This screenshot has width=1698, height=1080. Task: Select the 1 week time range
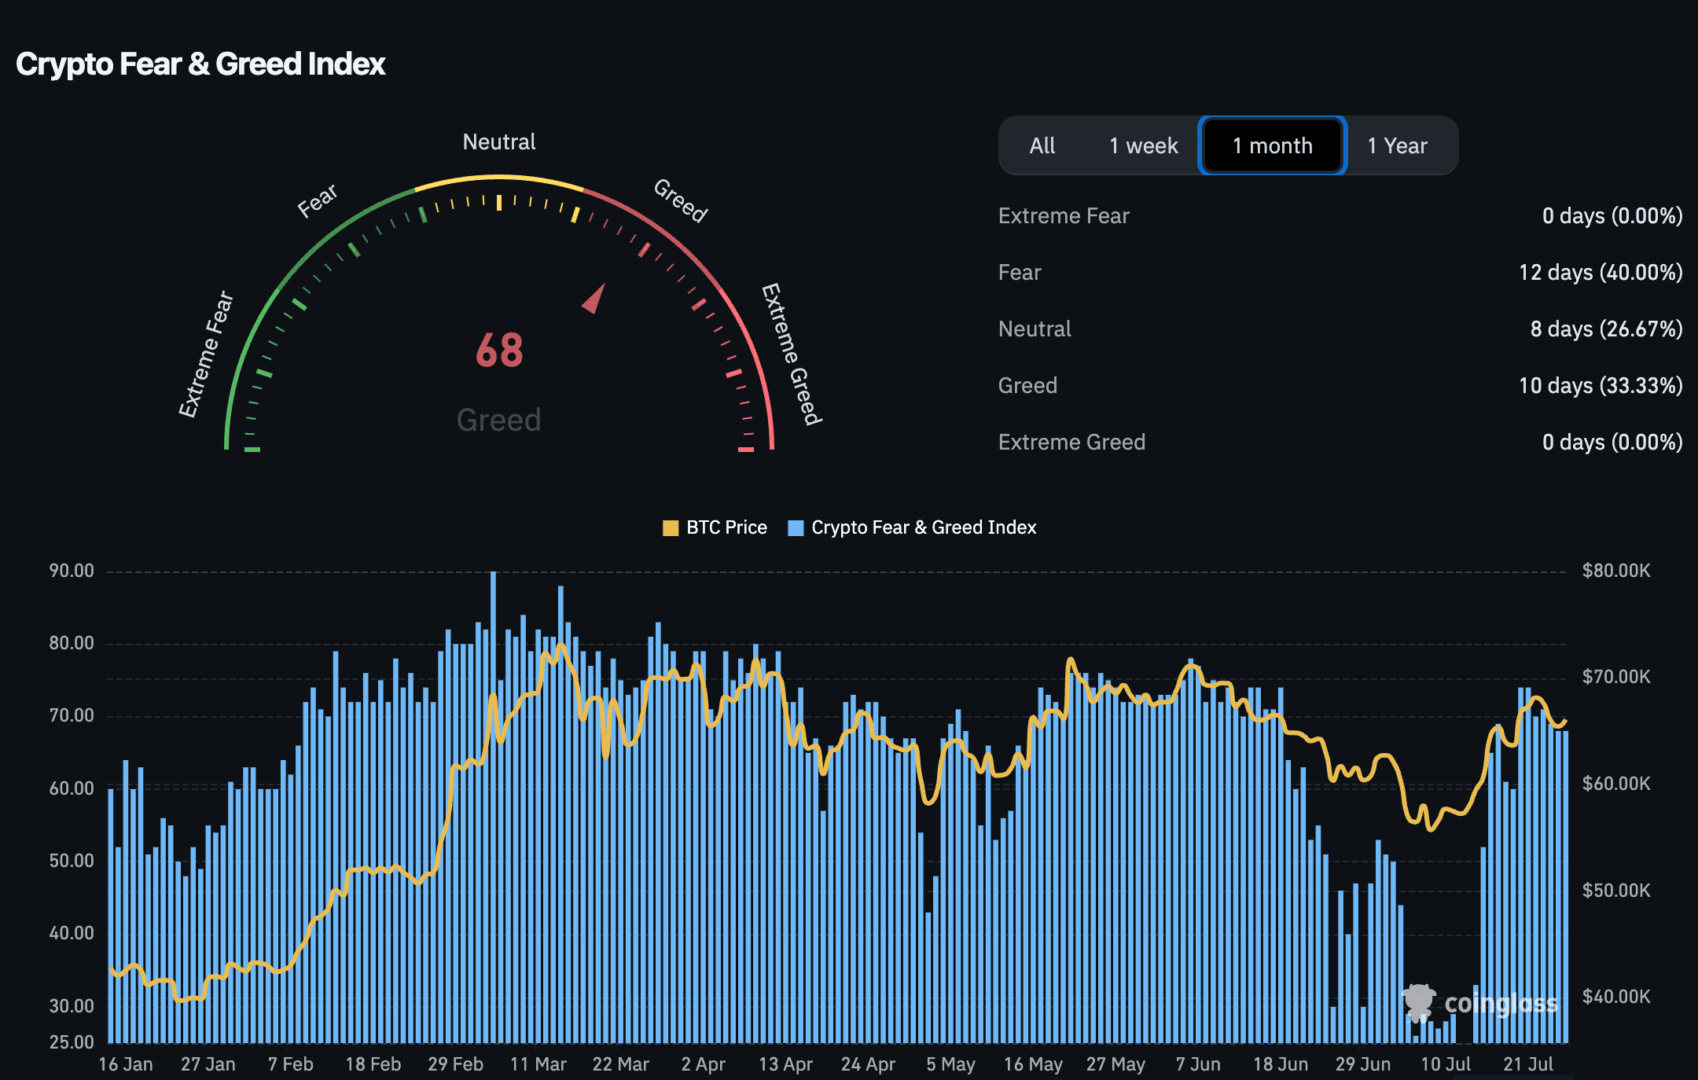(1143, 146)
